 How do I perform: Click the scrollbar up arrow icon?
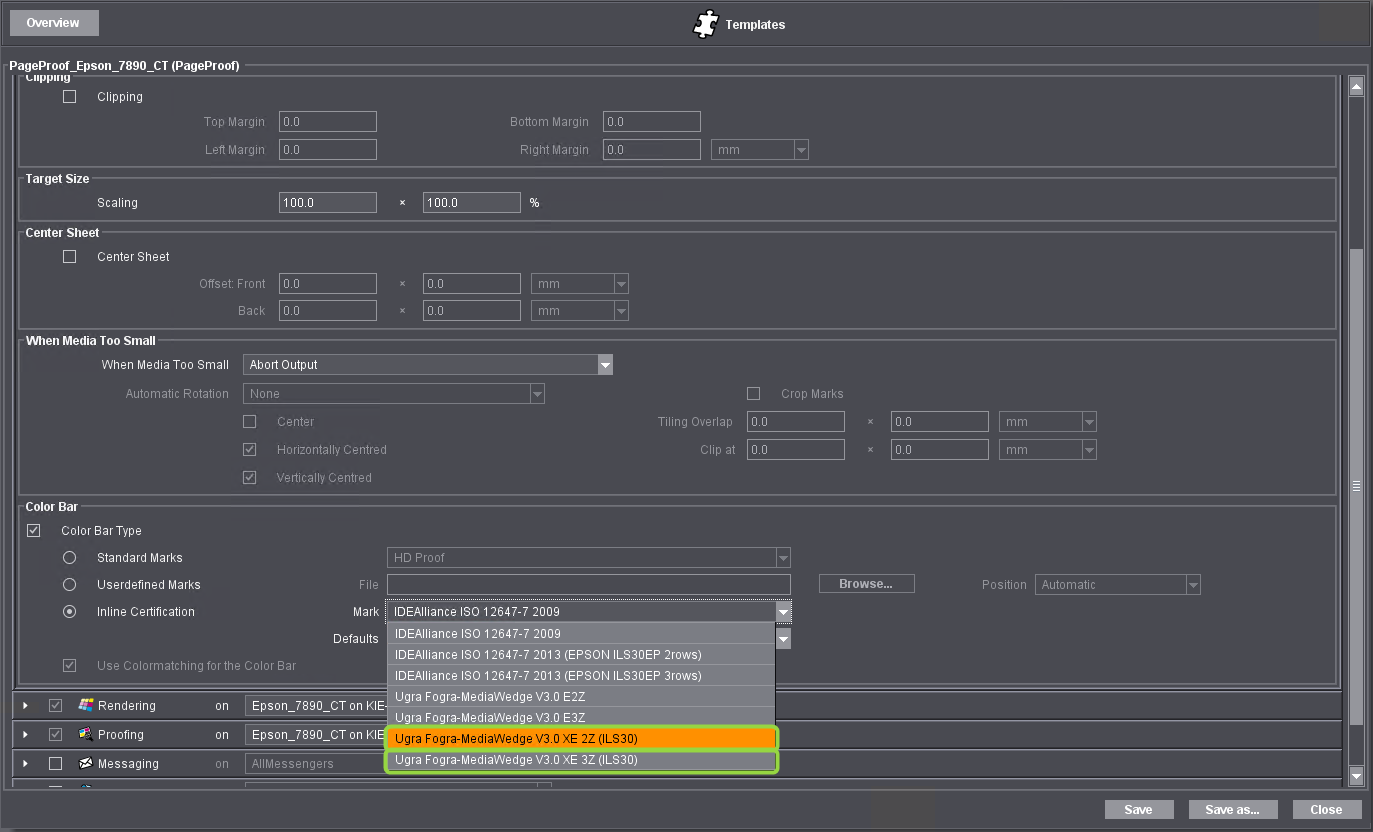[1356, 87]
